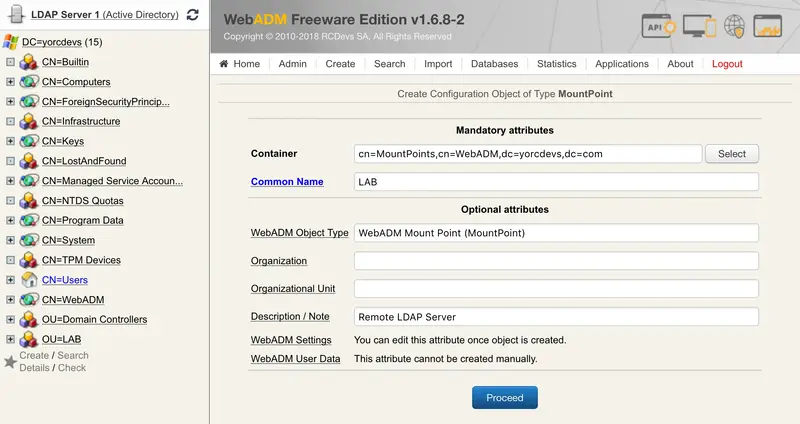Click the CN=NTDS Quotas object icon
This screenshot has width=800, height=424.
click(x=29, y=201)
